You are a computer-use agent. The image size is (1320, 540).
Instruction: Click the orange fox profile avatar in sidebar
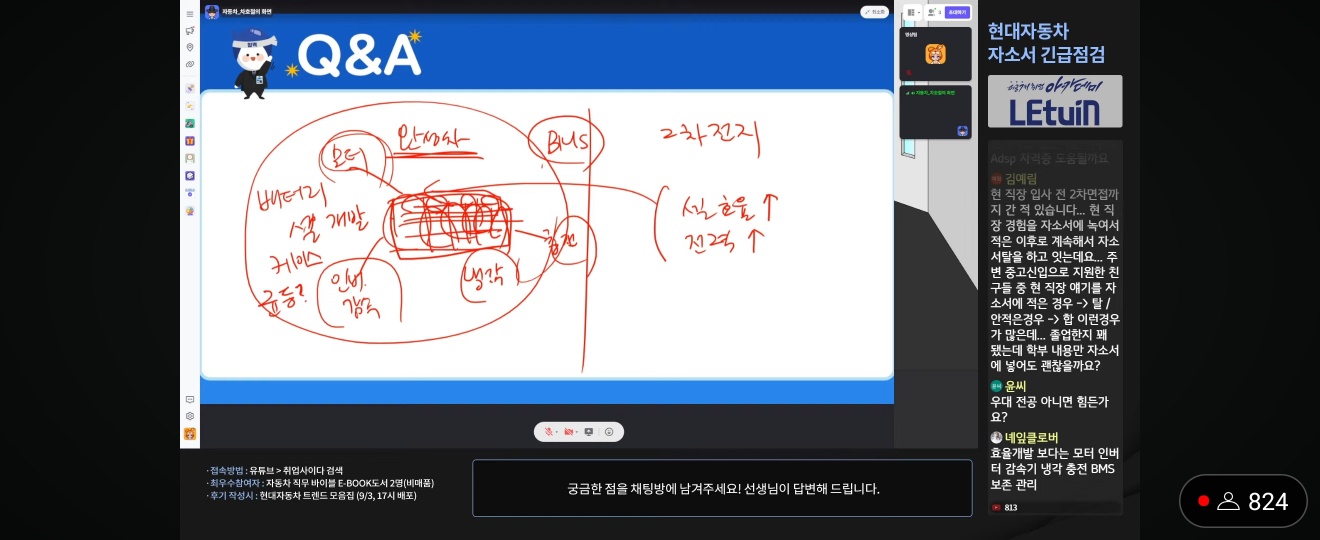(x=190, y=434)
